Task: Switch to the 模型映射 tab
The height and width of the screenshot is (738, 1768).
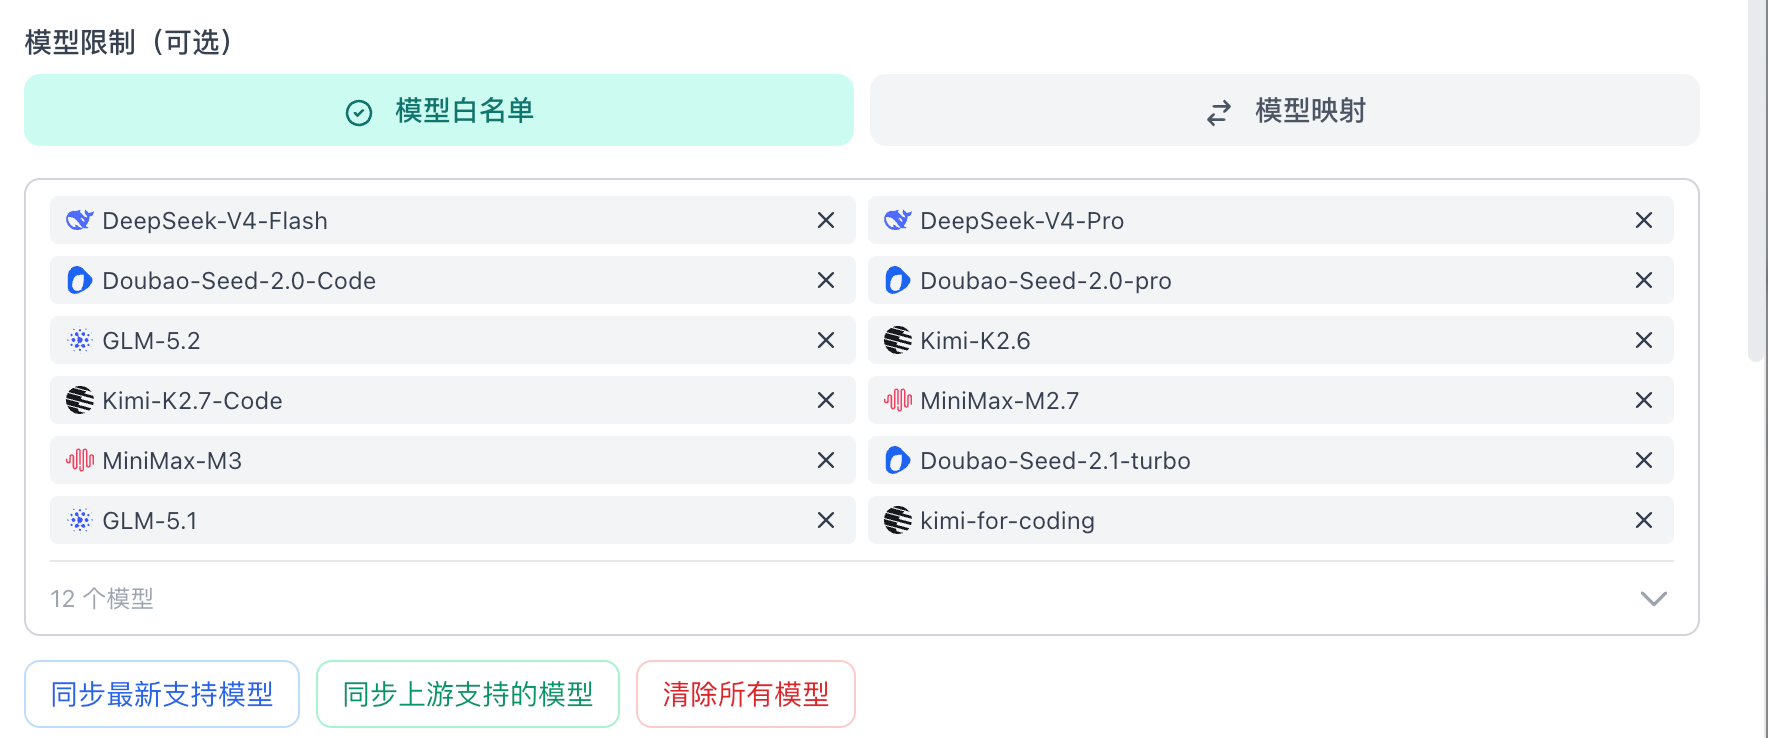Action: [x=1285, y=110]
